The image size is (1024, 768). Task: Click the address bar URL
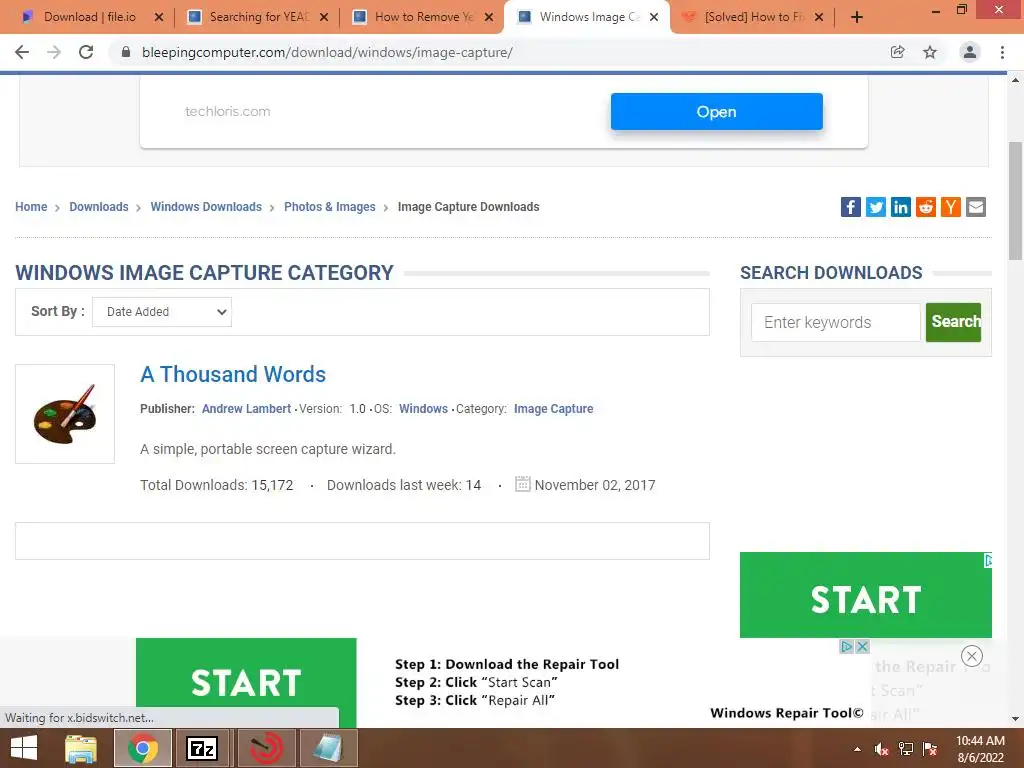[327, 52]
